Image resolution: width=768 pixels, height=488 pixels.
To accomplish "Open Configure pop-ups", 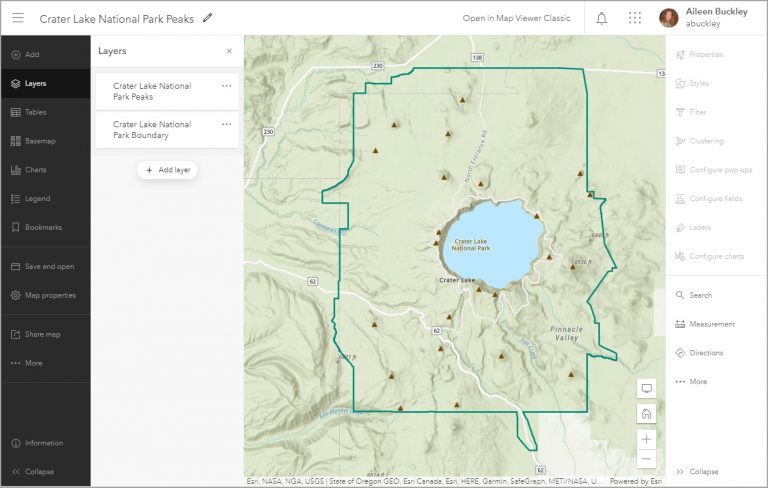I will [716, 170].
